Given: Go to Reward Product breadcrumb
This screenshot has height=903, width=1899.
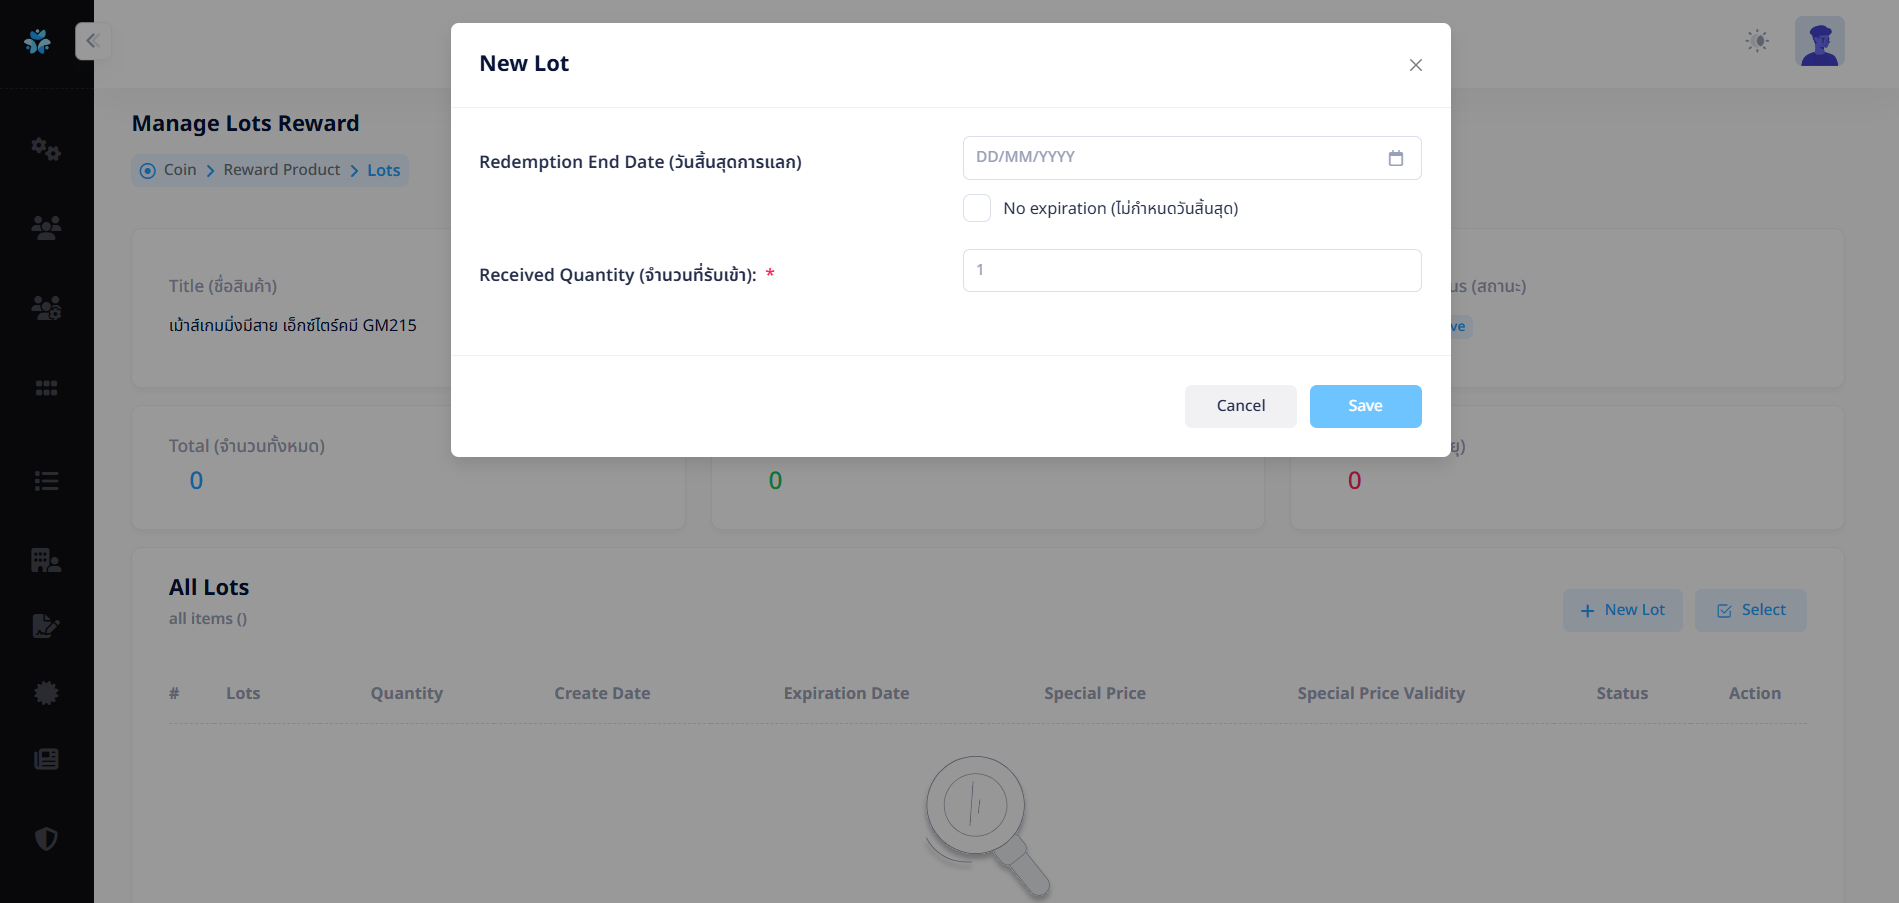Looking at the screenshot, I should (x=281, y=170).
